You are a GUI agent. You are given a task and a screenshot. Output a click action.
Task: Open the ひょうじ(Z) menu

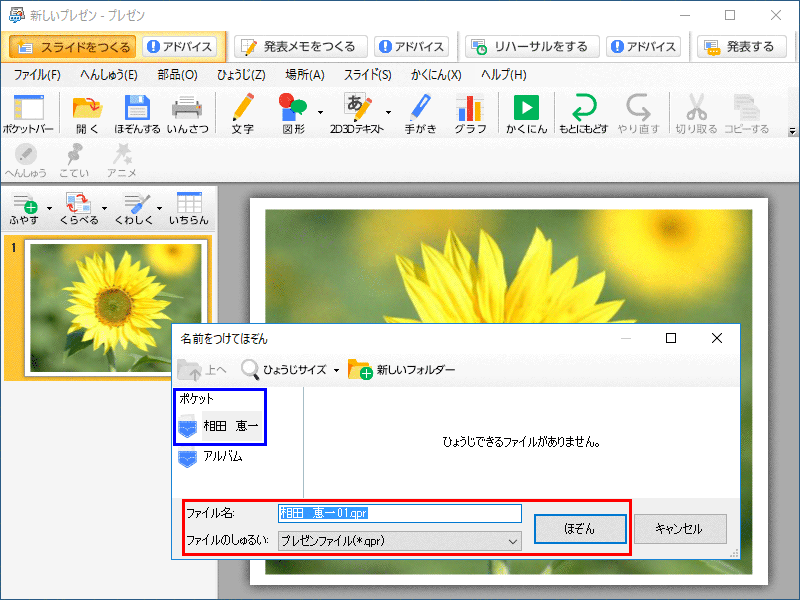241,75
